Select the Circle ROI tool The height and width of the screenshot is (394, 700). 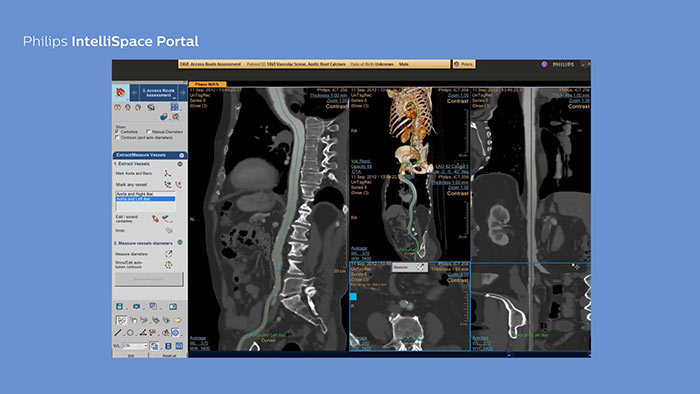click(130, 333)
